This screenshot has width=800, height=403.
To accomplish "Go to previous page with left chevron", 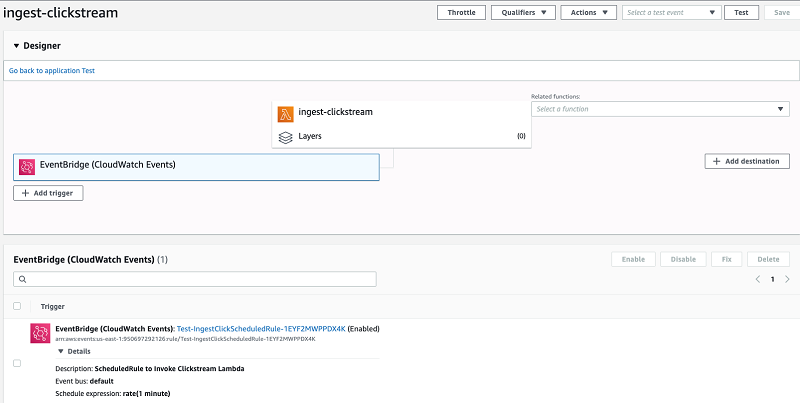I will click(x=758, y=279).
